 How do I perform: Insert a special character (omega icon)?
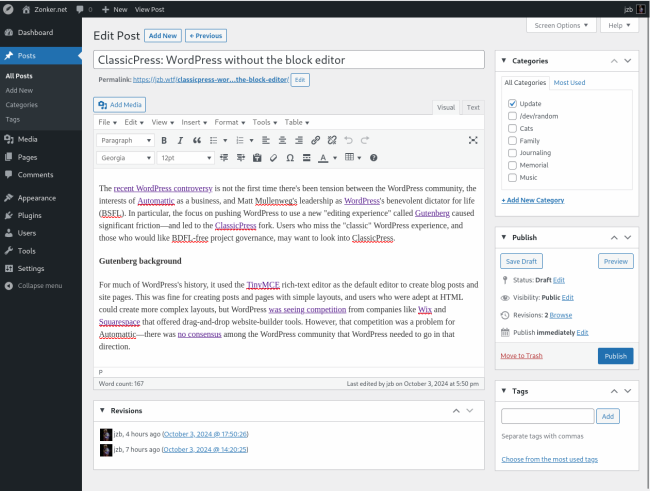point(289,158)
